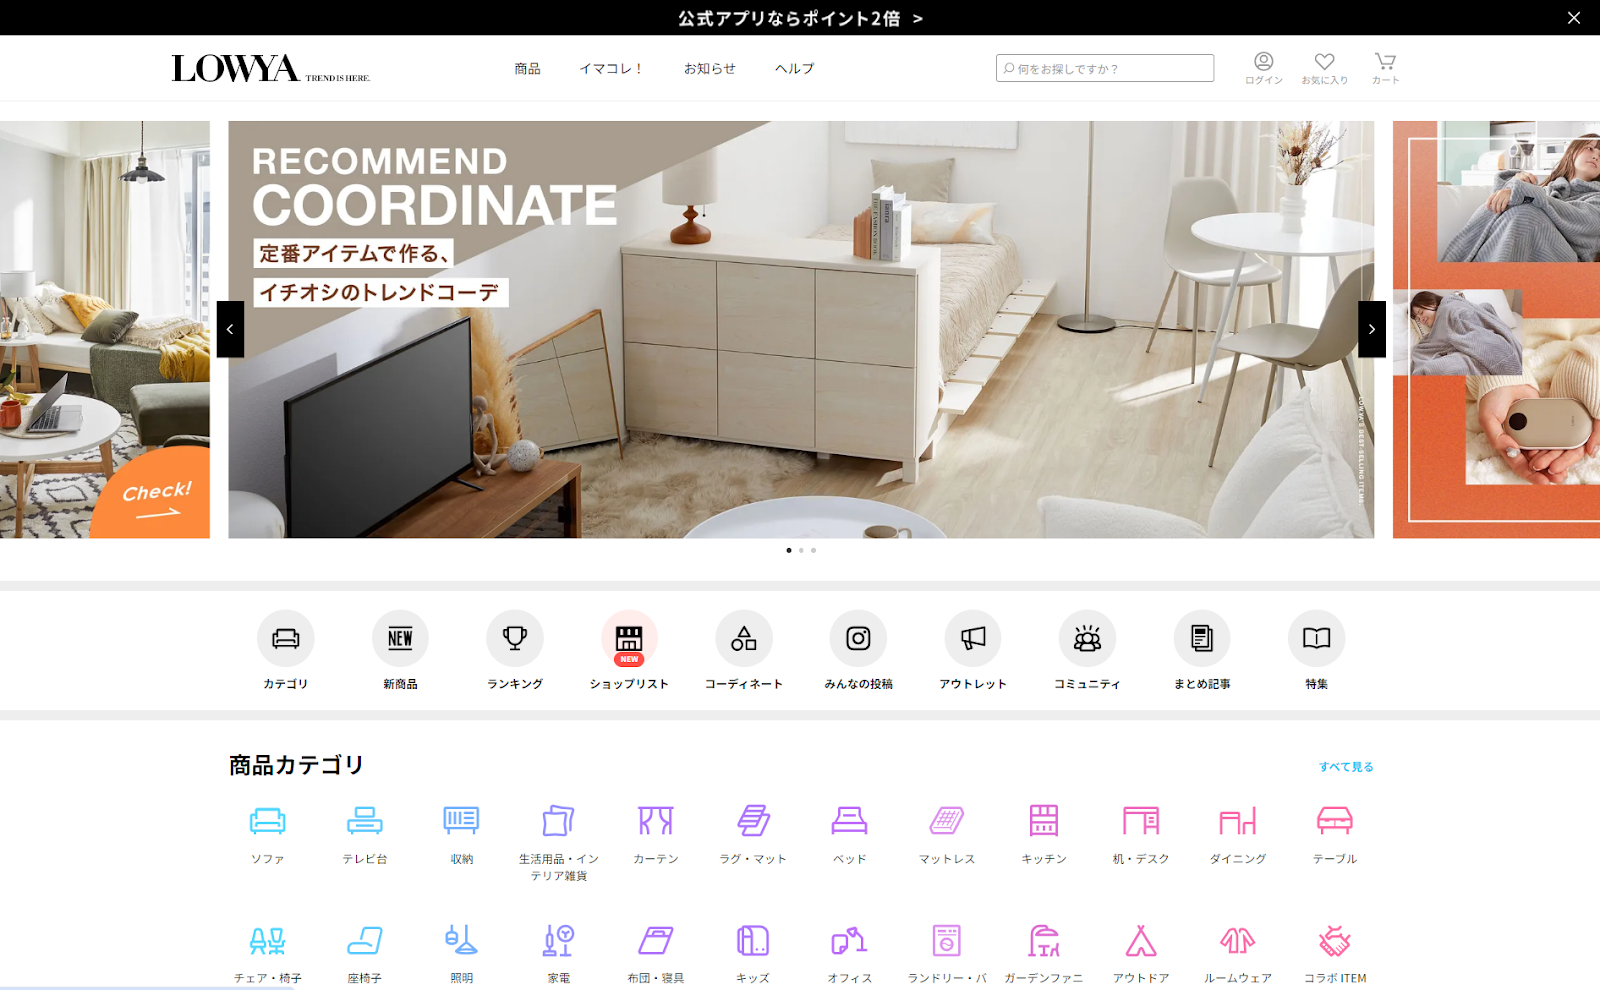The image size is (1600, 990).
Task: Select the 収納 storage category icon
Action: pyautogui.click(x=461, y=821)
